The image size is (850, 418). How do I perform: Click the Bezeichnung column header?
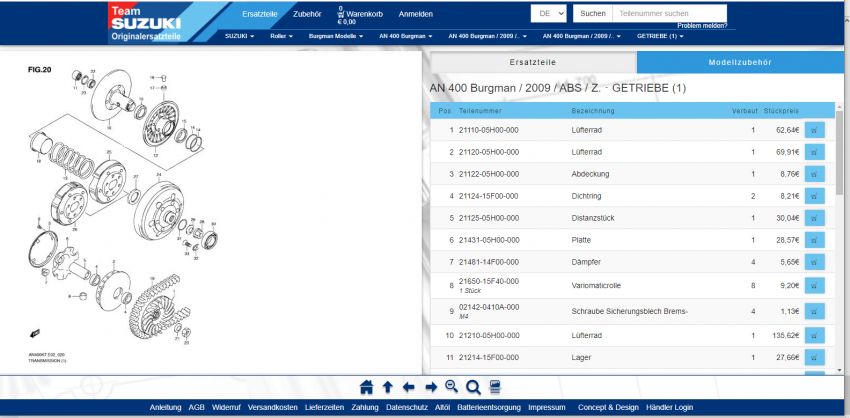pos(593,111)
